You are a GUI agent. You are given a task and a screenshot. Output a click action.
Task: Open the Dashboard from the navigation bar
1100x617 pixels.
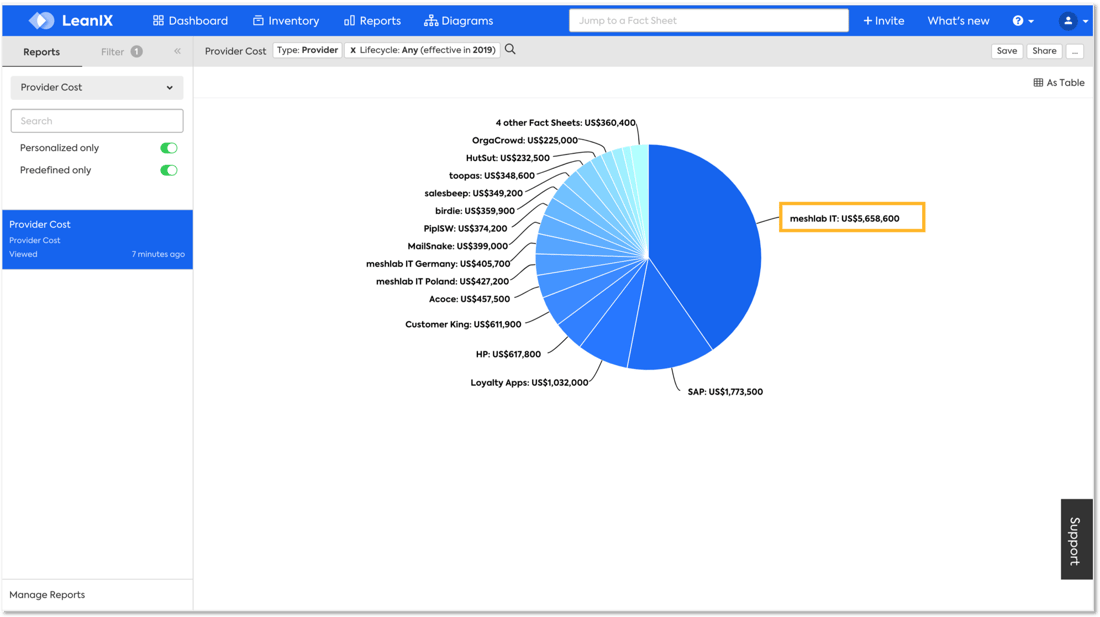(x=190, y=20)
